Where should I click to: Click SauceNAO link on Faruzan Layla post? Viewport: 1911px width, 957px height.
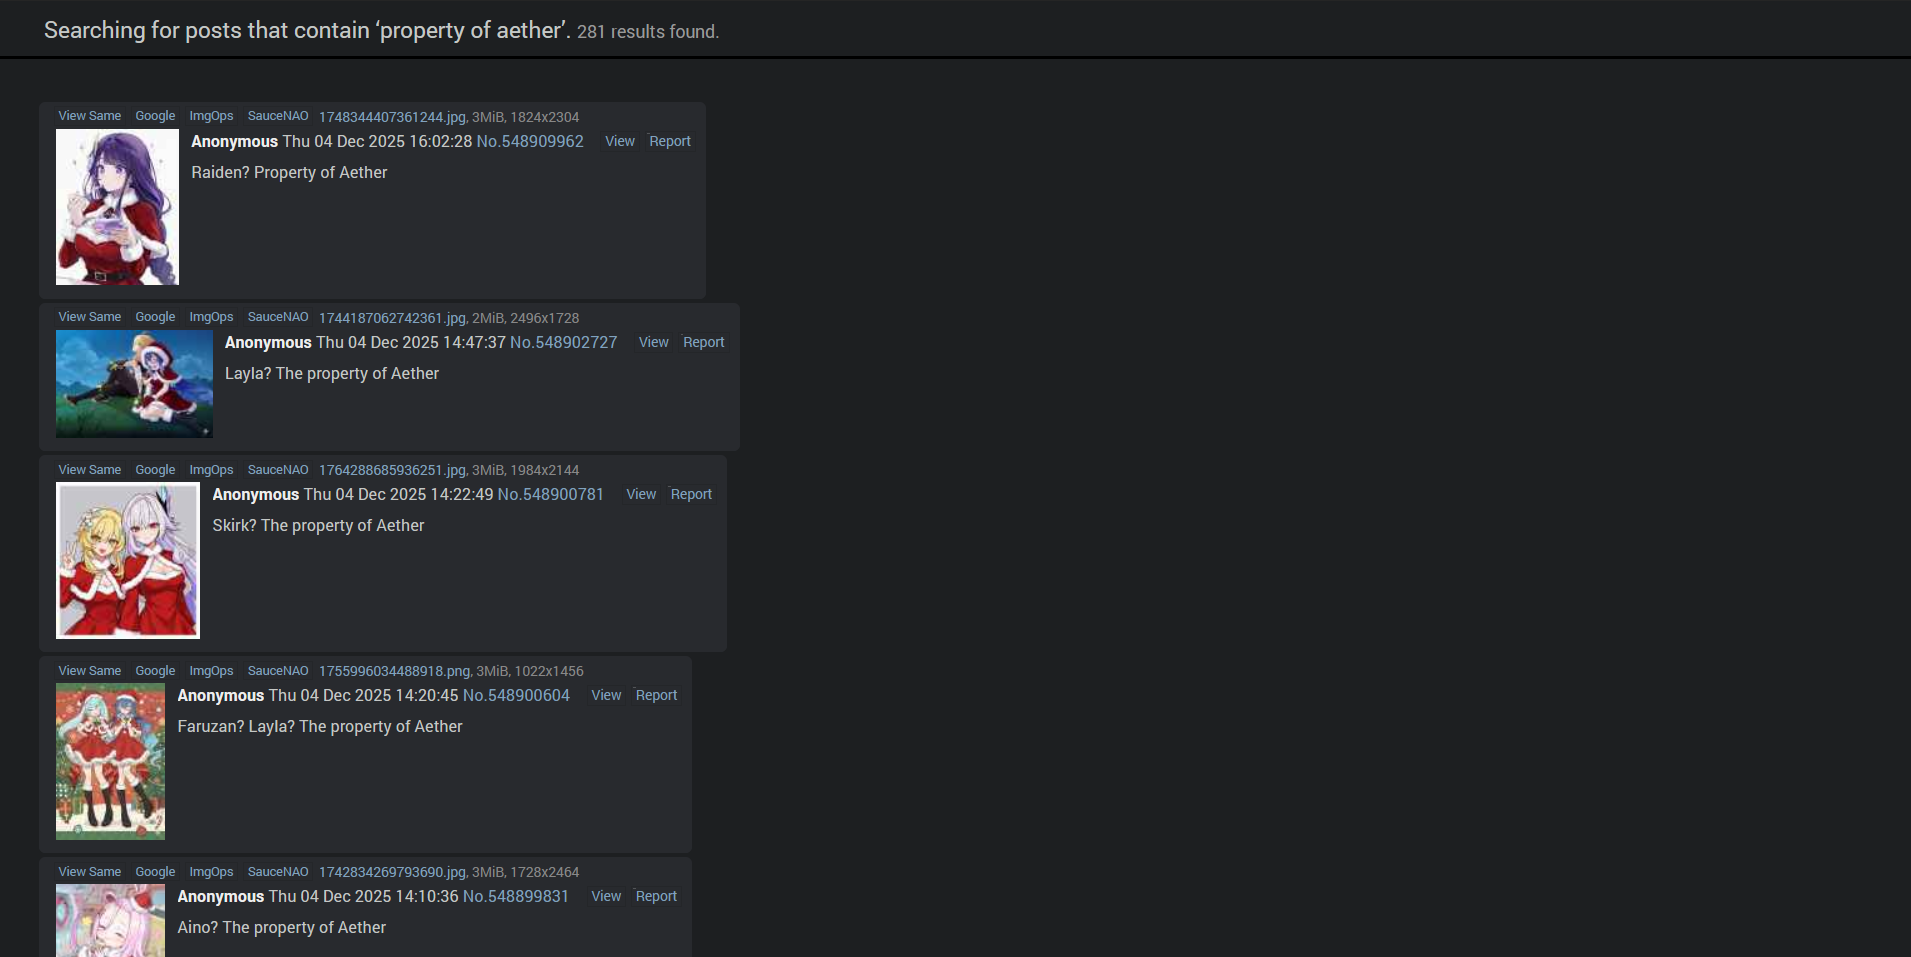[x=278, y=671]
